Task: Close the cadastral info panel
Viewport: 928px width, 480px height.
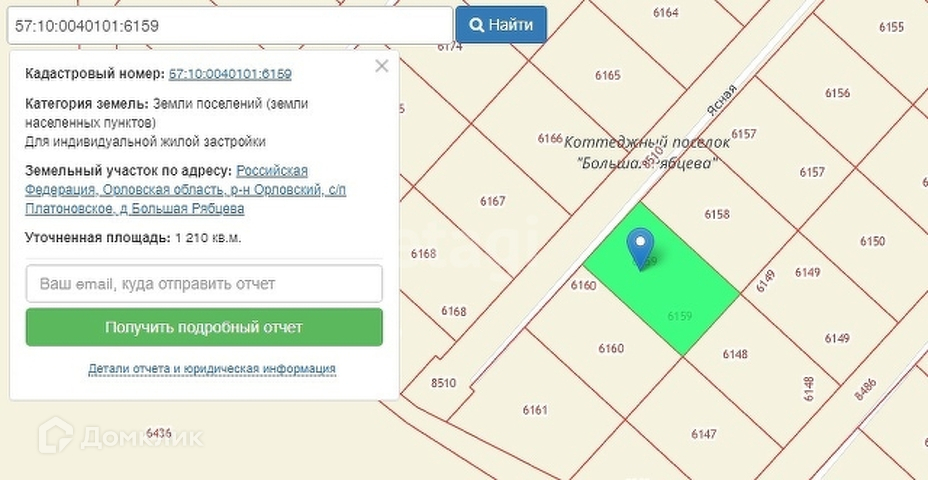Action: coord(381,67)
